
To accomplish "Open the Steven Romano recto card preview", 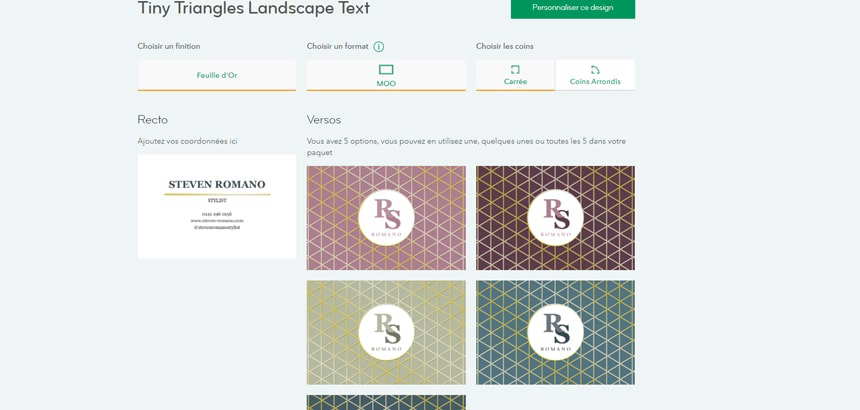I will click(217, 206).
